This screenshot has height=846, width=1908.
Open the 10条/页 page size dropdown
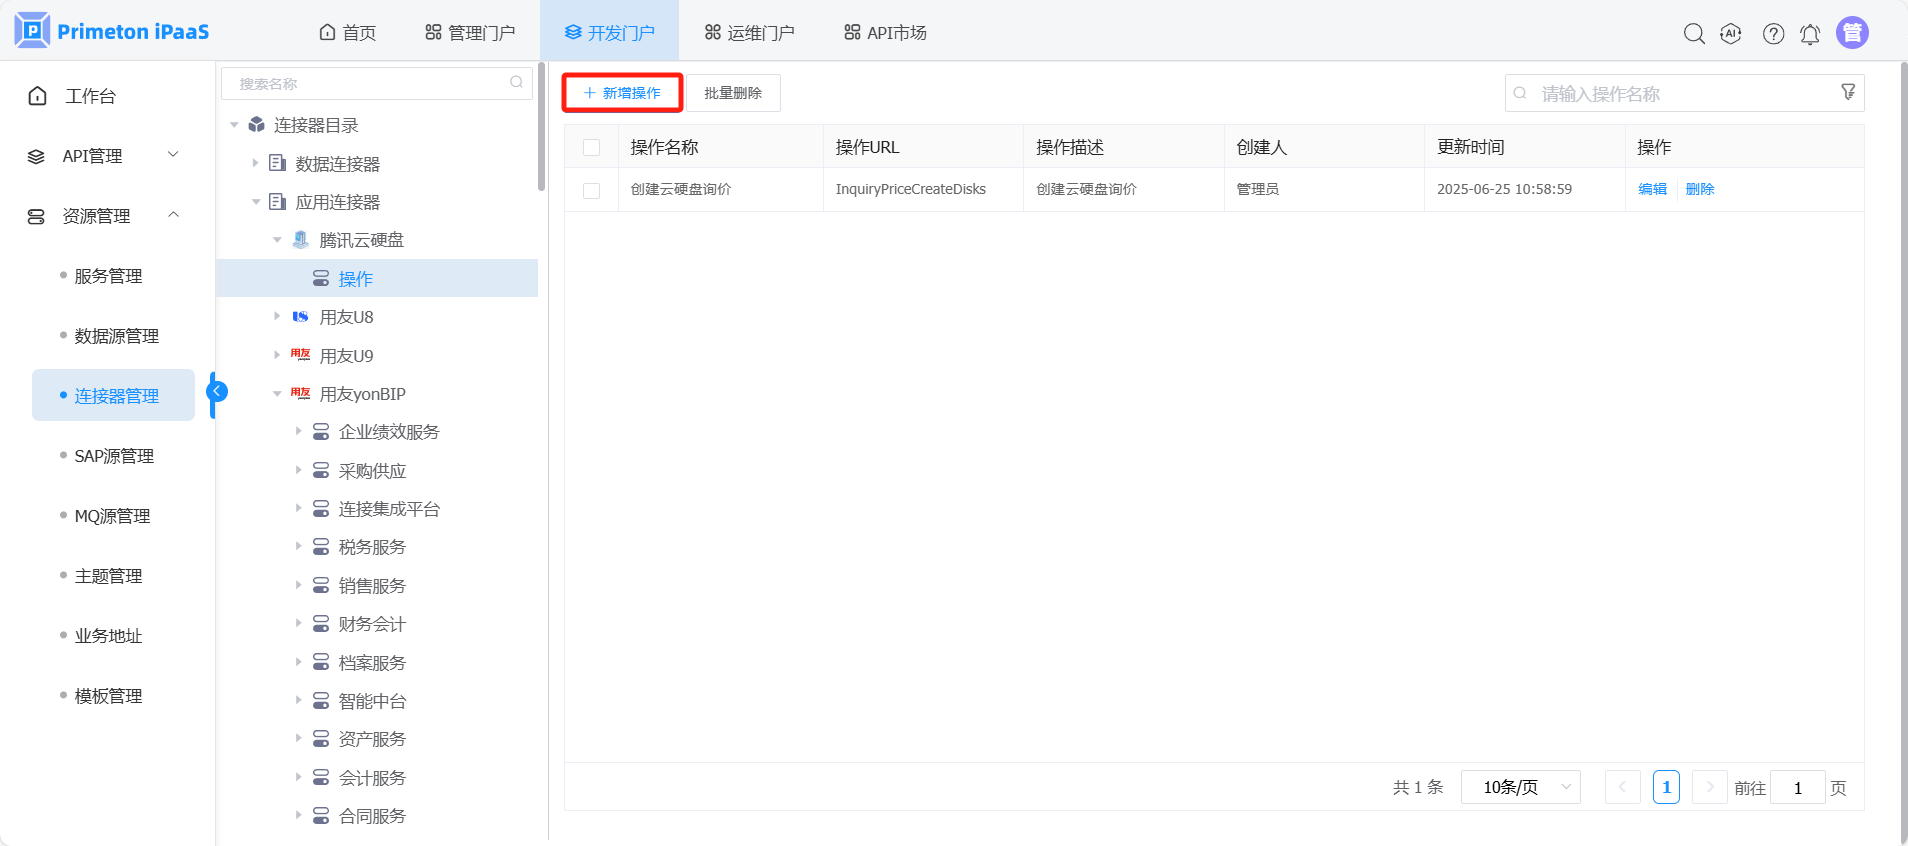click(x=1520, y=788)
